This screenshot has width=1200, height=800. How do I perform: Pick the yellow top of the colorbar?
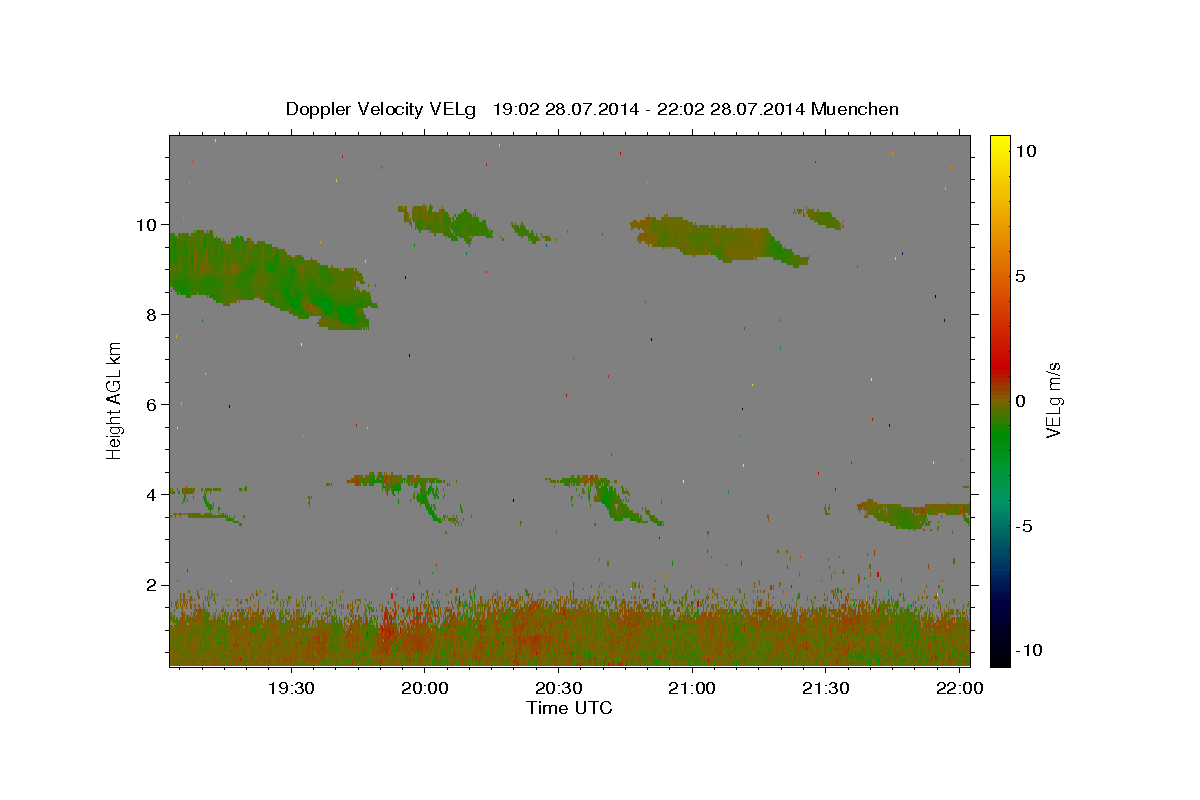pyautogui.click(x=999, y=145)
